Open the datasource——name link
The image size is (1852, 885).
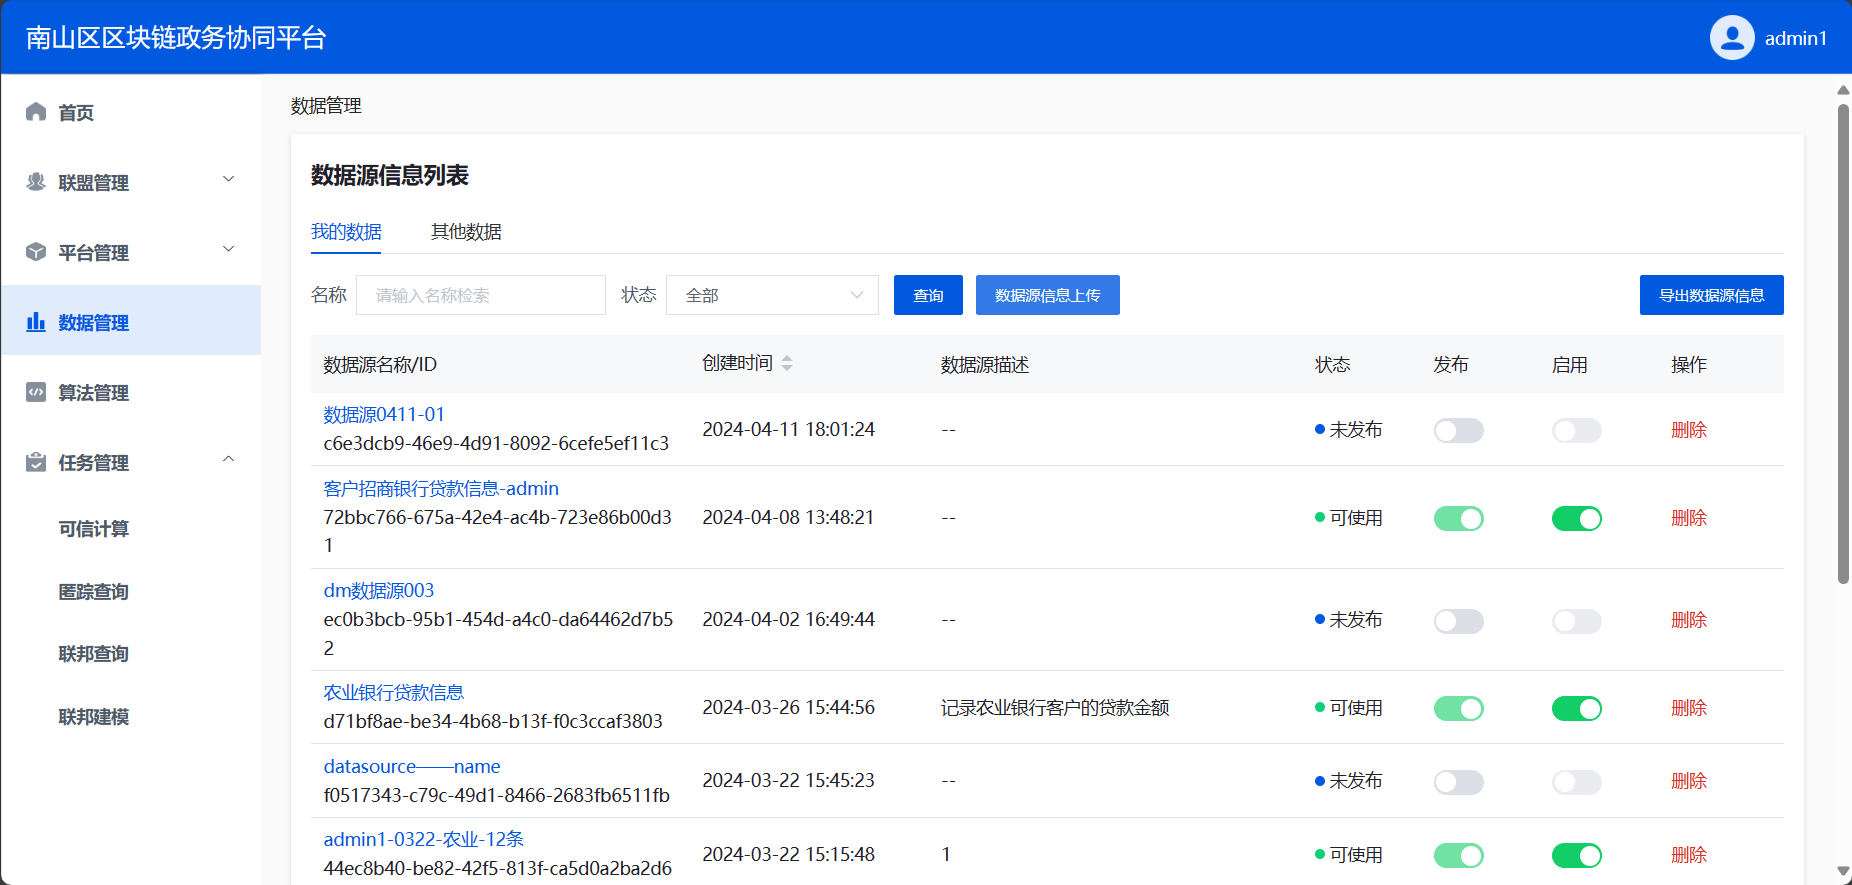click(412, 766)
